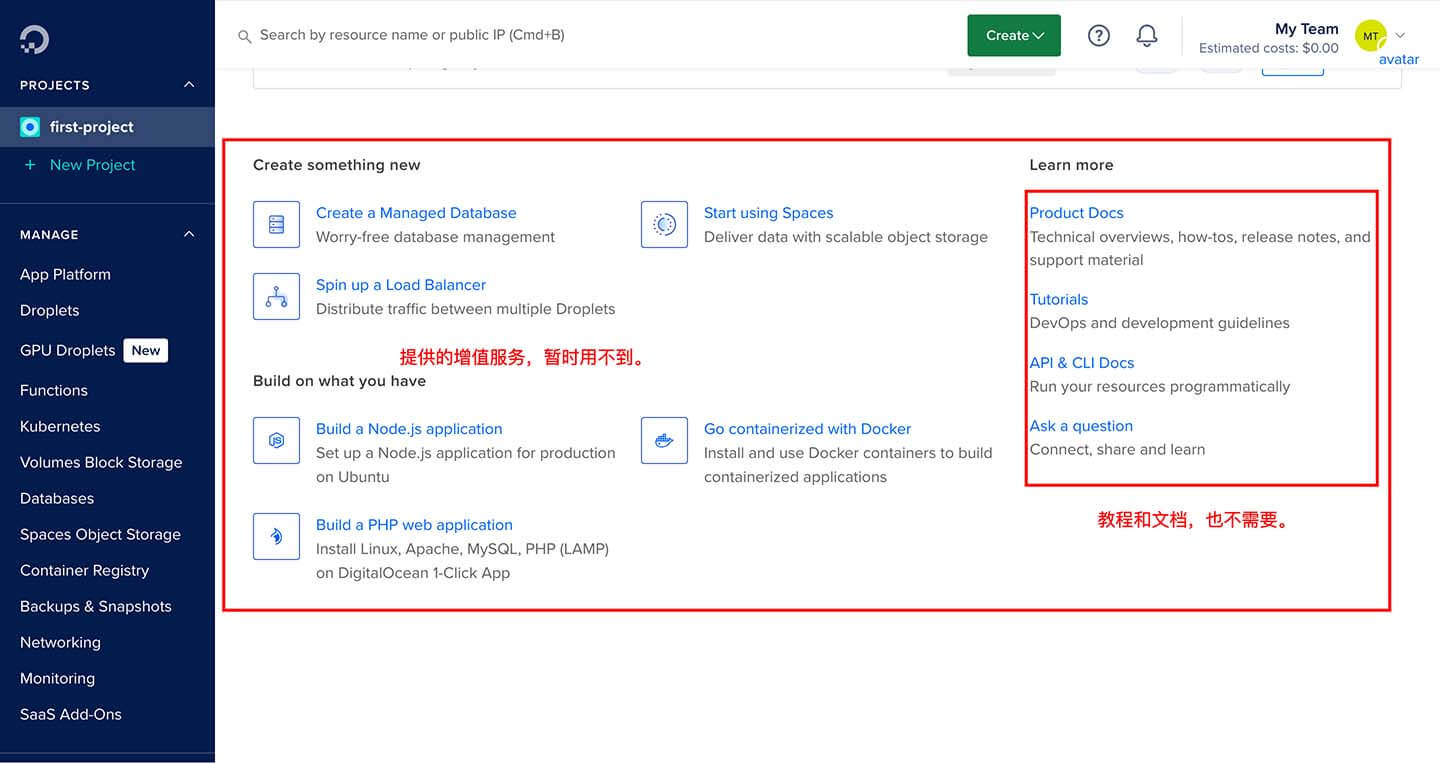Open the notifications bell icon
This screenshot has height=763, width=1440.
coord(1147,35)
